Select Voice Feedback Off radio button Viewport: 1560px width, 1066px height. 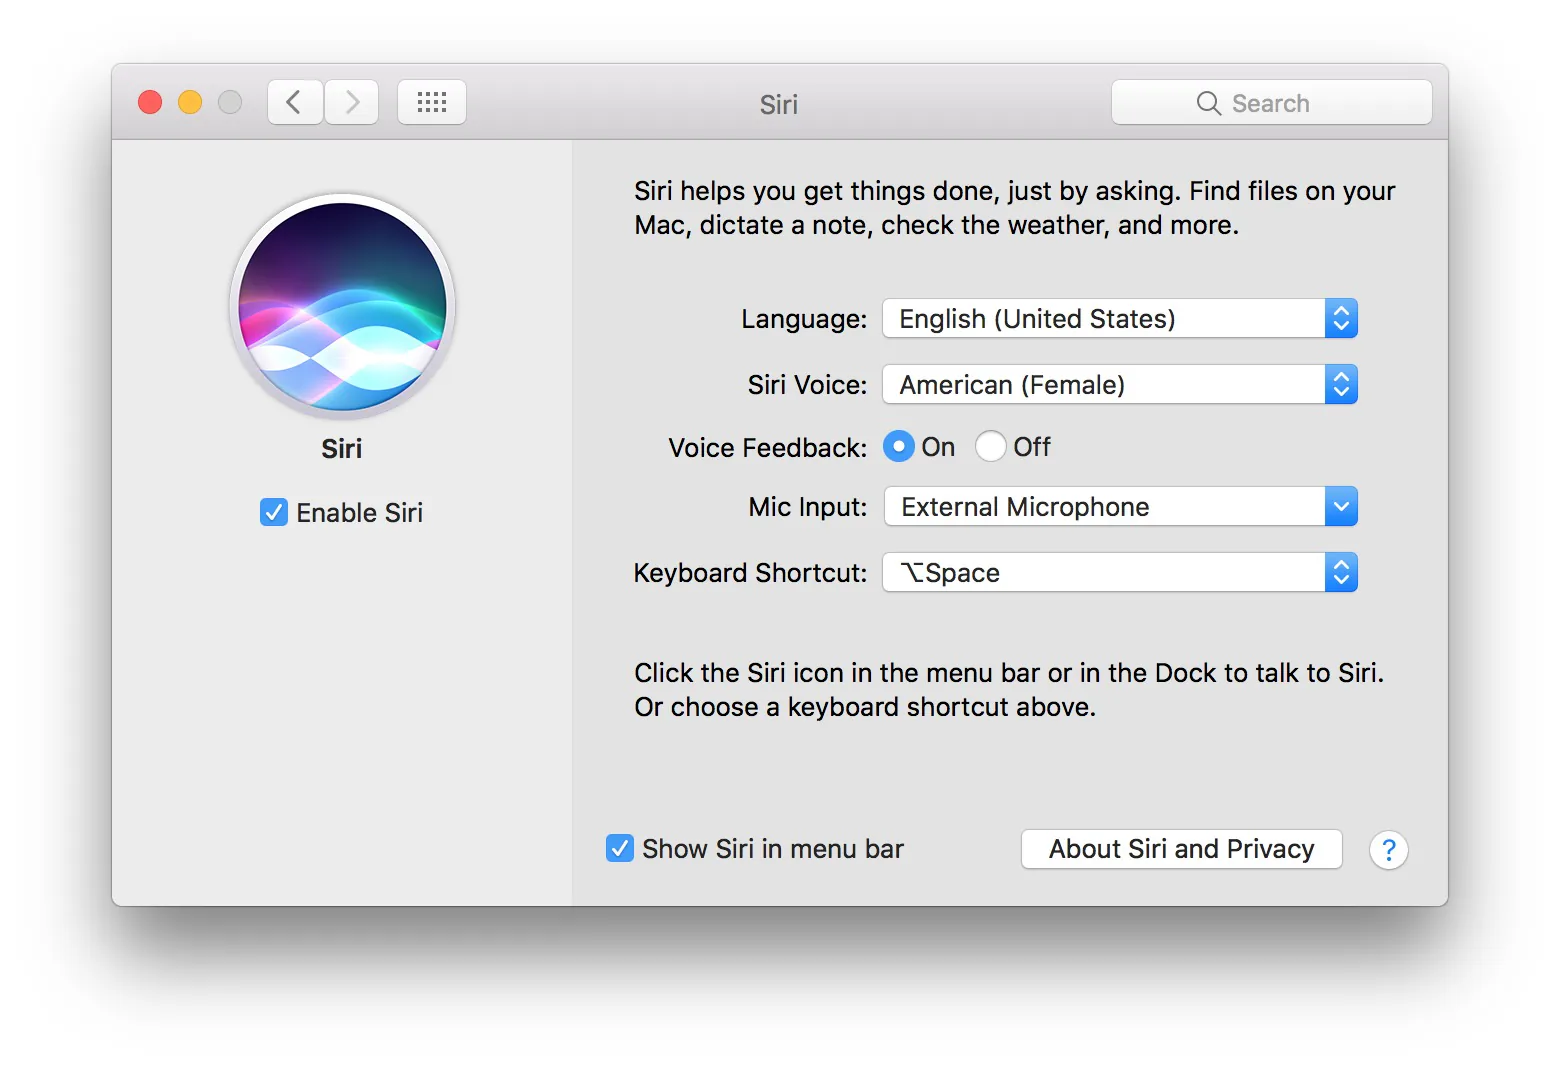991,446
